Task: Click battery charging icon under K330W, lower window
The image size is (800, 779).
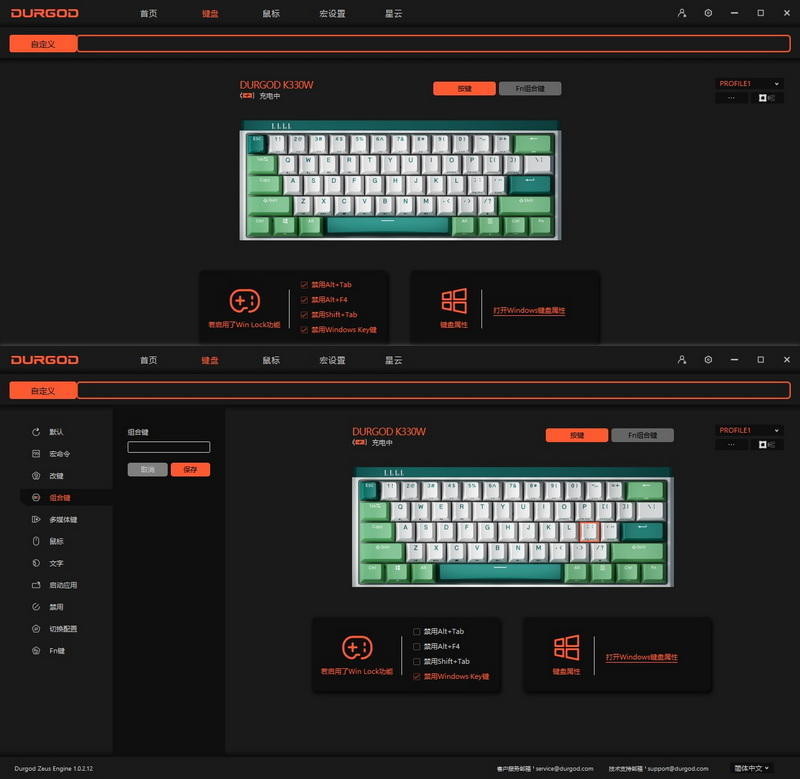Action: coord(360,442)
